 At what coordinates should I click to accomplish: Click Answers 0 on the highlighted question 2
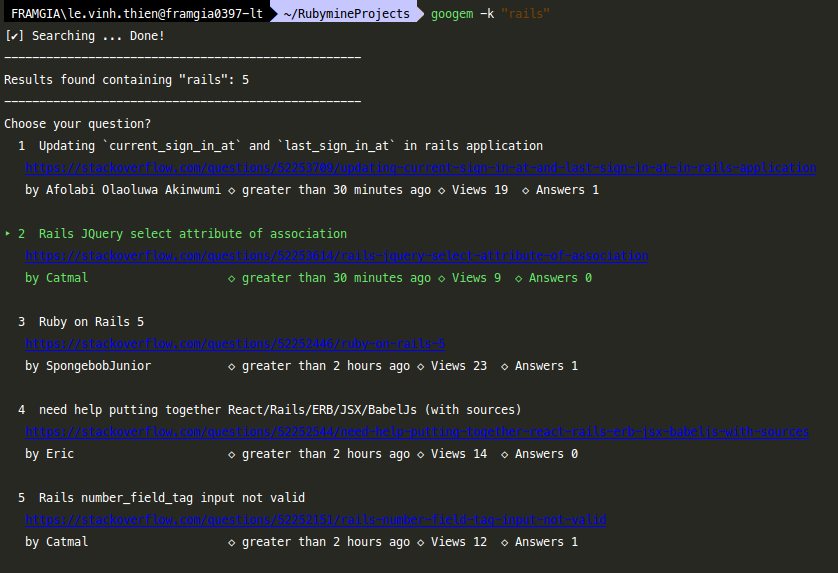560,278
